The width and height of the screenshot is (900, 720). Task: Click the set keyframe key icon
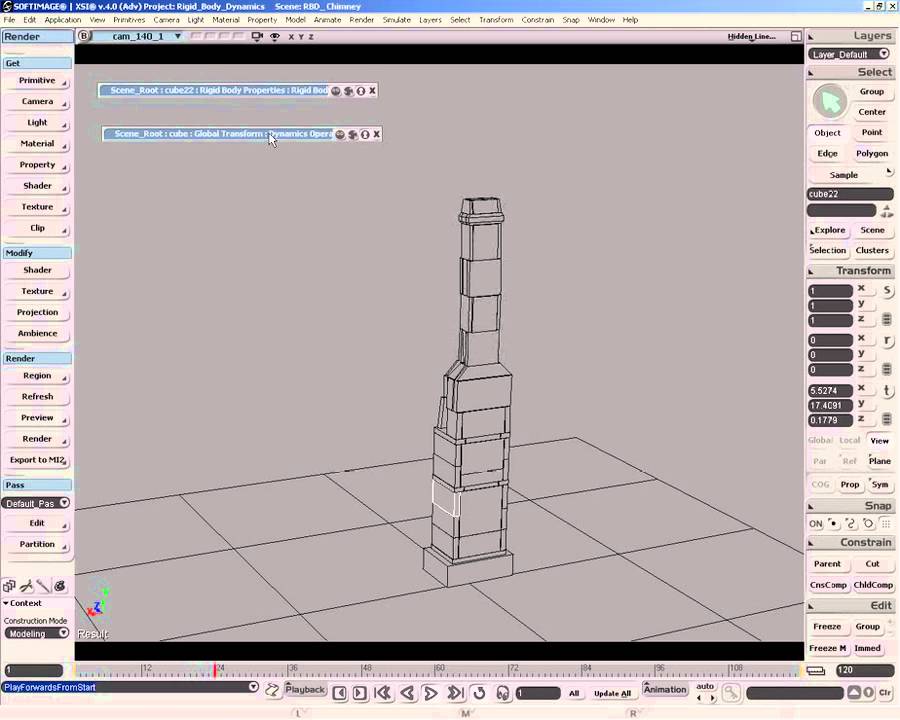point(731,693)
